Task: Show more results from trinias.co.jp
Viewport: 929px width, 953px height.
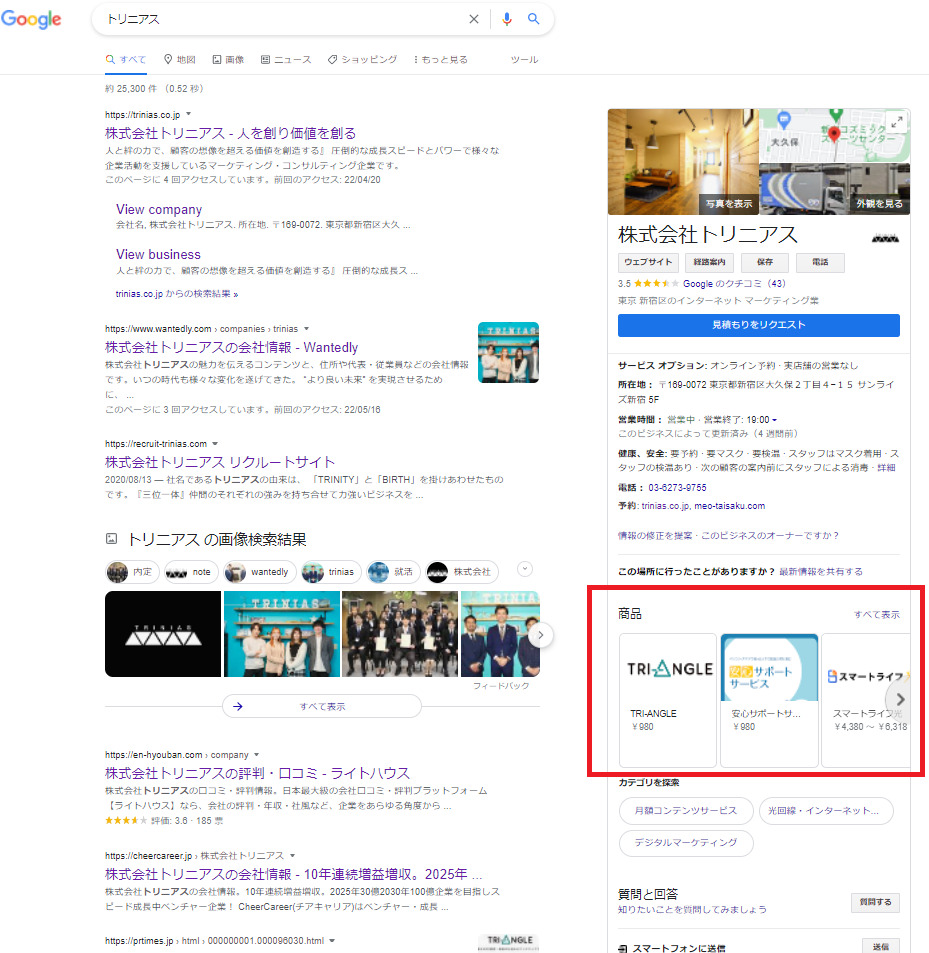Action: pyautogui.click(x=177, y=294)
